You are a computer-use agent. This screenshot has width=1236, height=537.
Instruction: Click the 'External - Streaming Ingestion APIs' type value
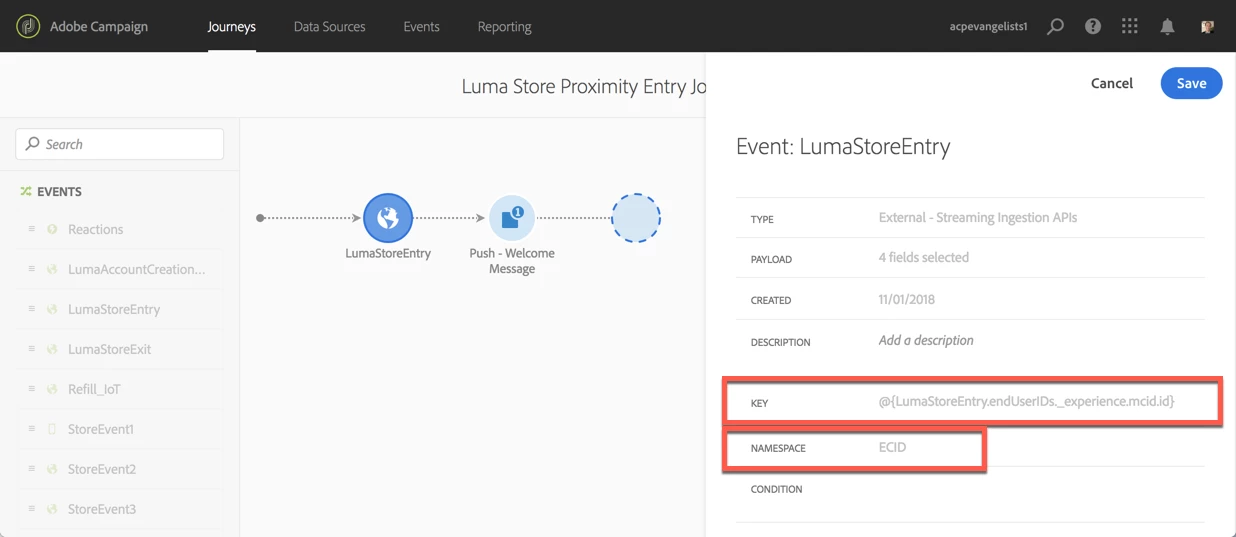(977, 217)
